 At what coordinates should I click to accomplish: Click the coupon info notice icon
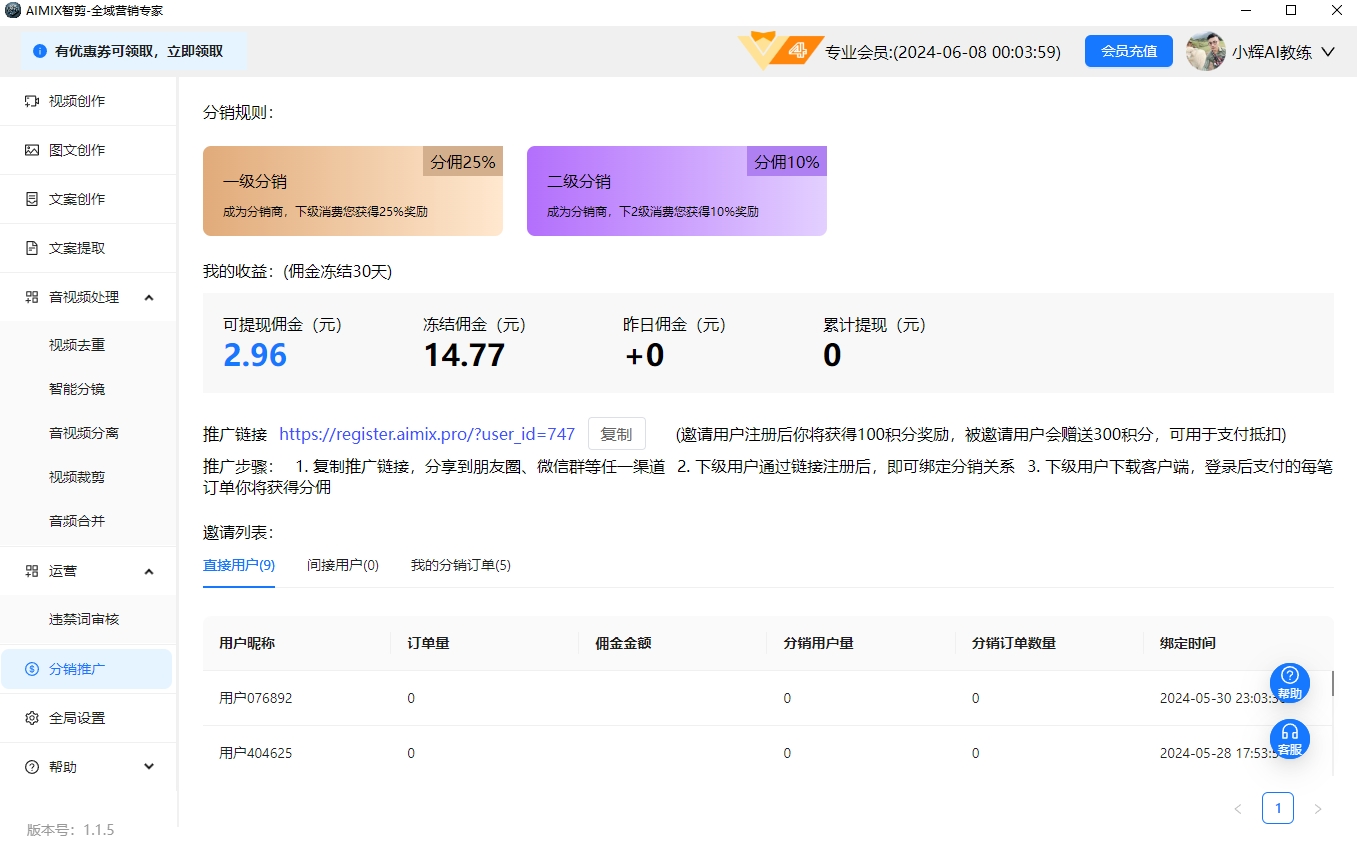tap(40, 51)
